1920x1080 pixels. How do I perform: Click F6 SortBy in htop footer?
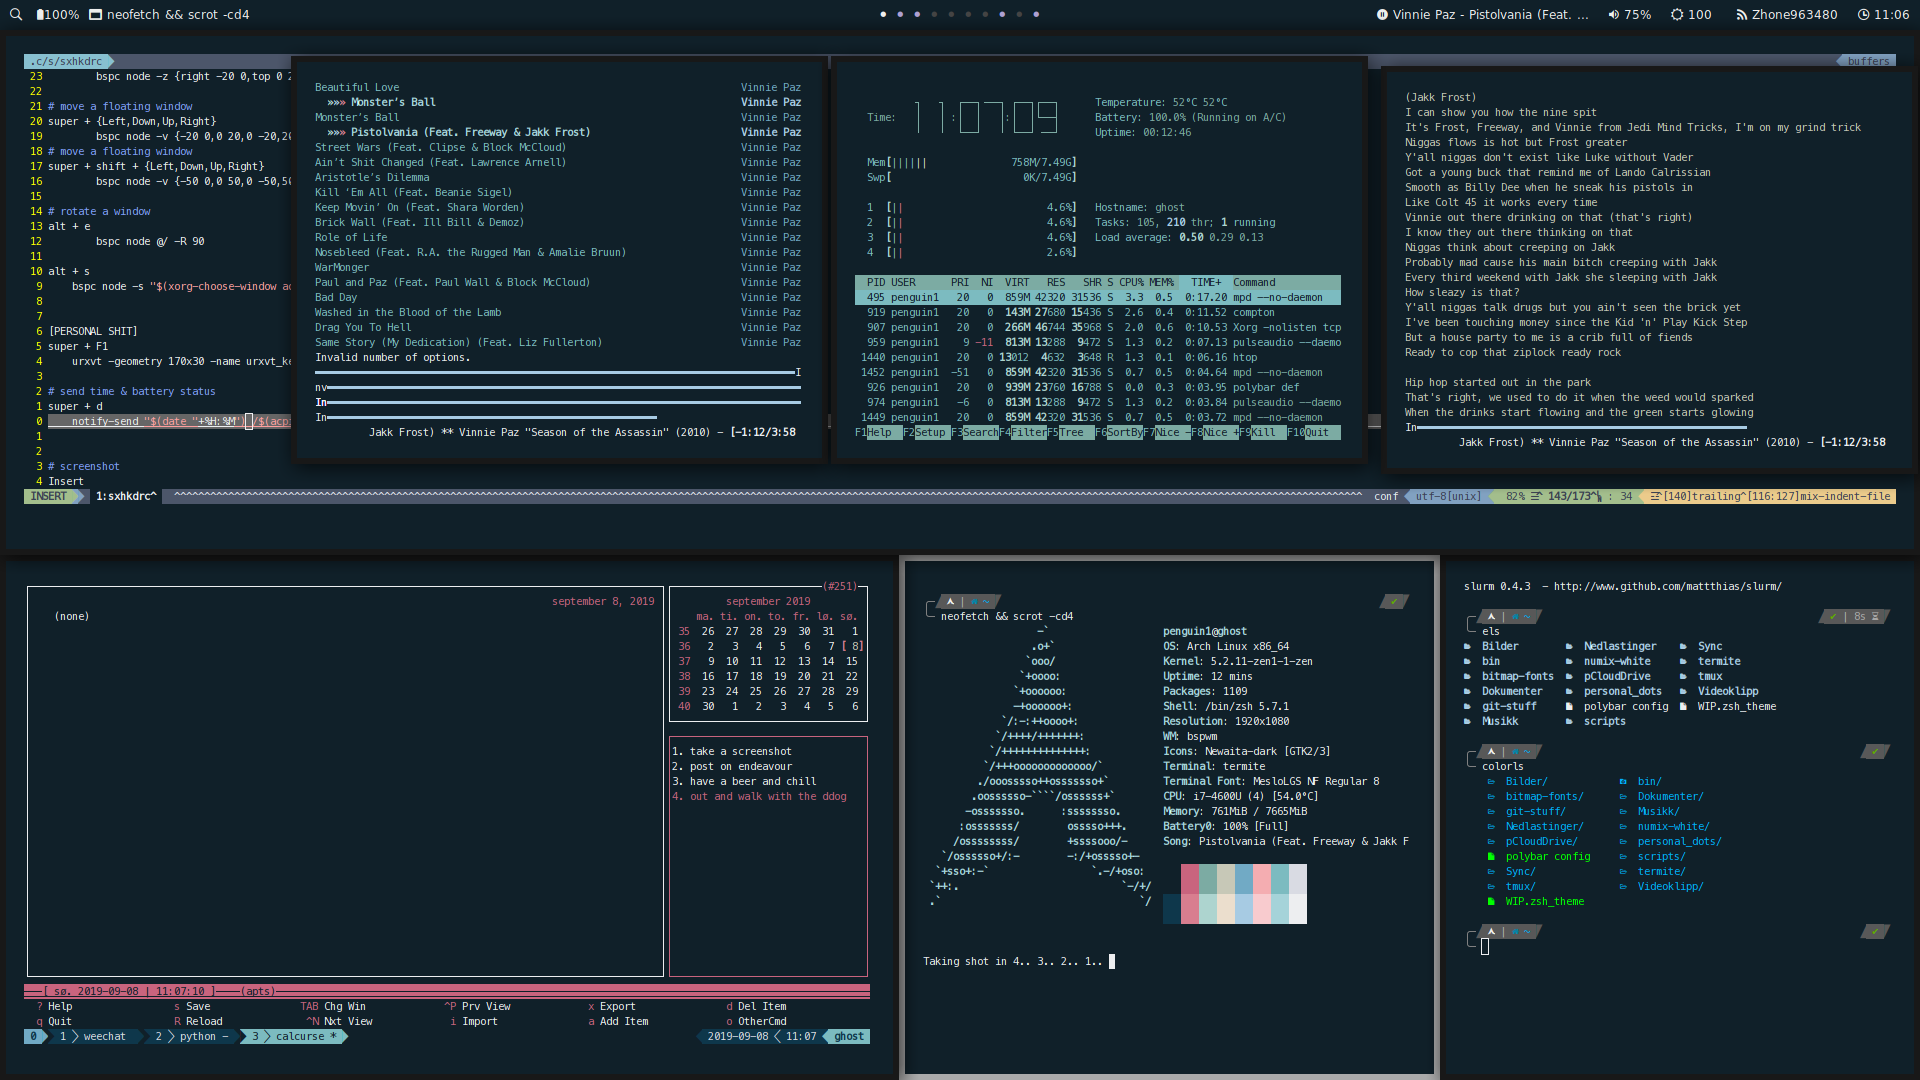[x=1119, y=433]
